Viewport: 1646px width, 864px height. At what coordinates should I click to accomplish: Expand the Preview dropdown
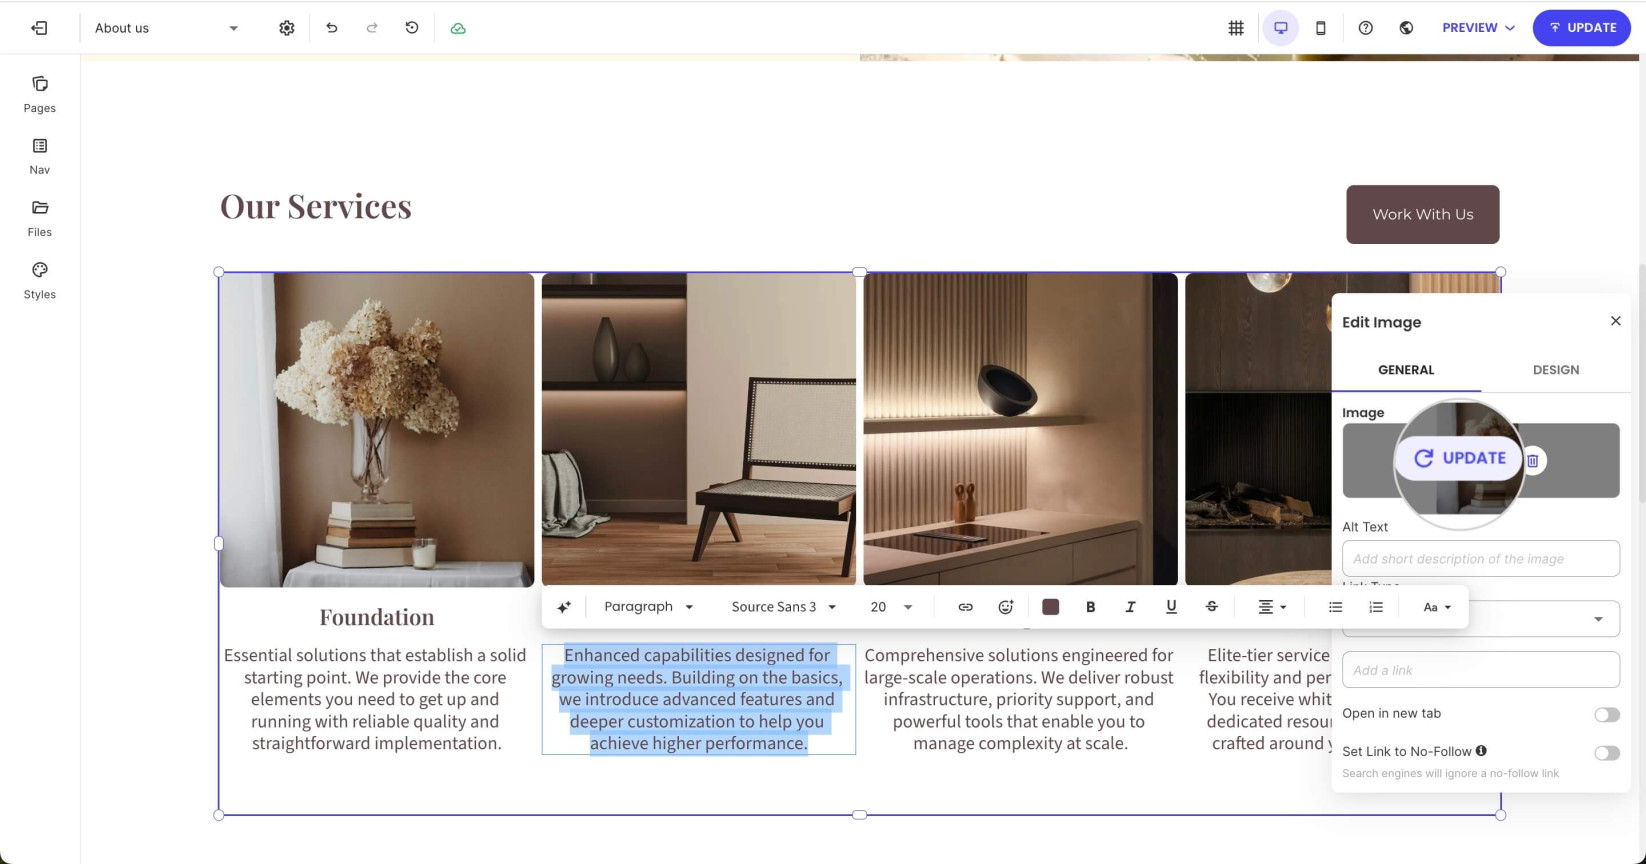click(x=1478, y=28)
